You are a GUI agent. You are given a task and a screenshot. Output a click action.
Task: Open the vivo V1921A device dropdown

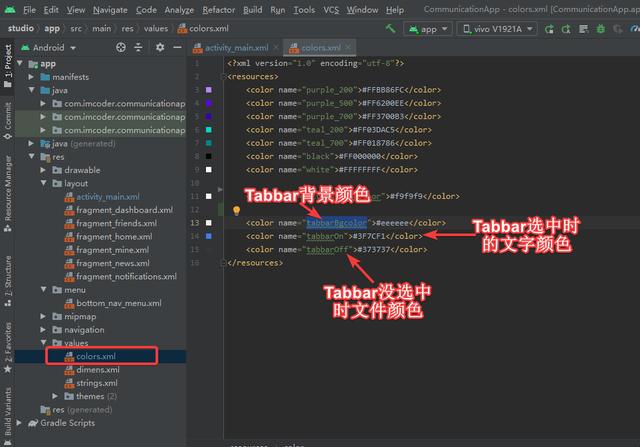click(x=497, y=29)
